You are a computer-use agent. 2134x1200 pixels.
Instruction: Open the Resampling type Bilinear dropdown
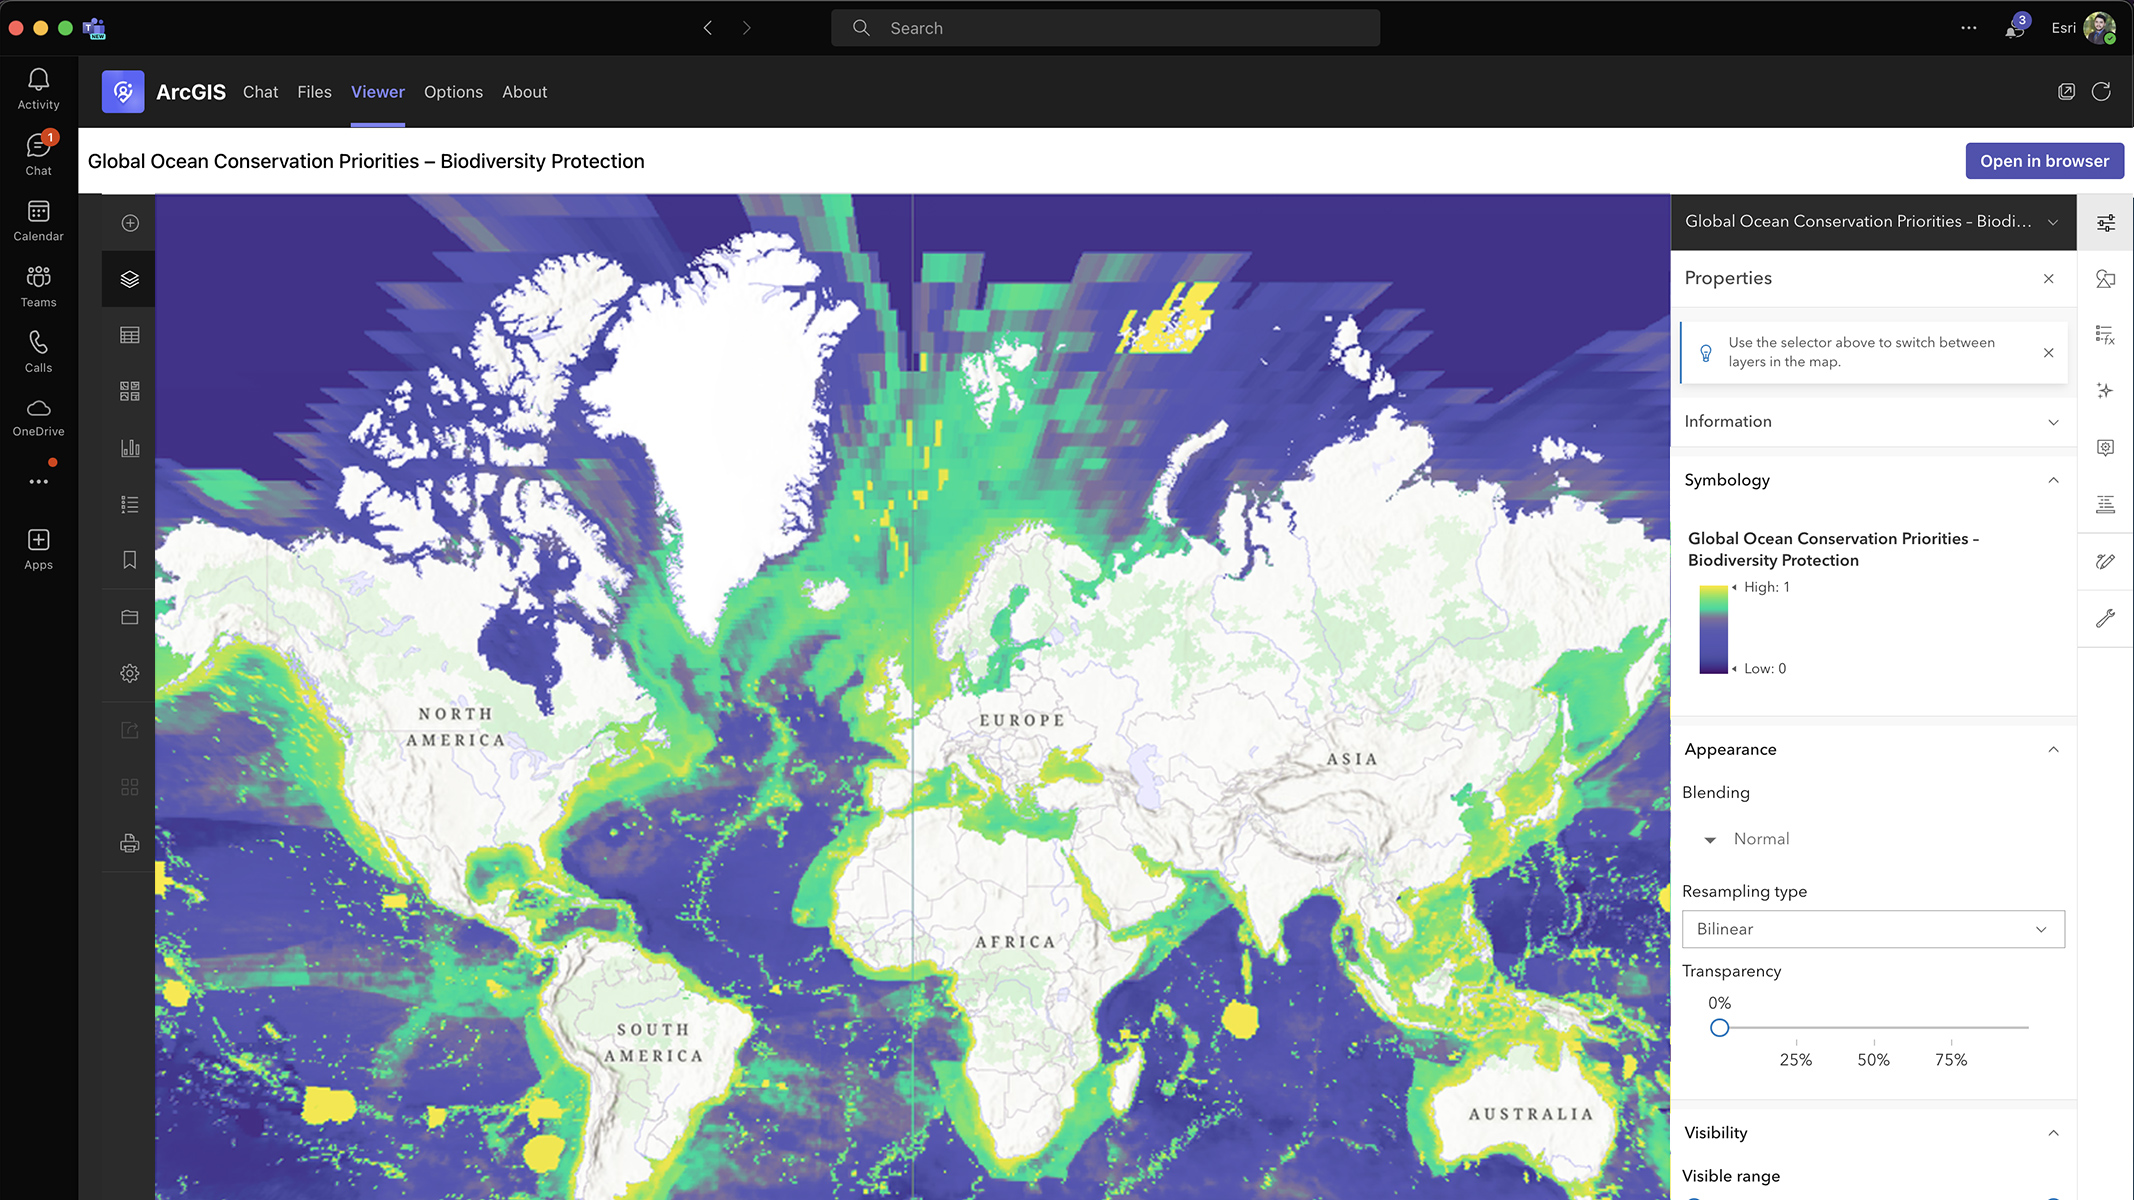[1872, 929]
